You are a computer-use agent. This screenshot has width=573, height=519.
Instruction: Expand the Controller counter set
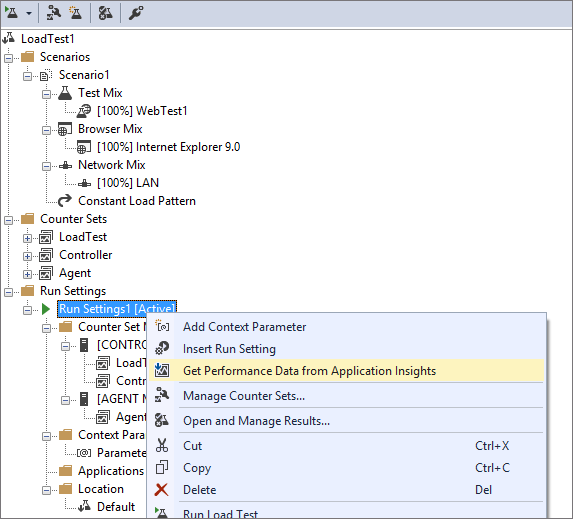coord(27,256)
